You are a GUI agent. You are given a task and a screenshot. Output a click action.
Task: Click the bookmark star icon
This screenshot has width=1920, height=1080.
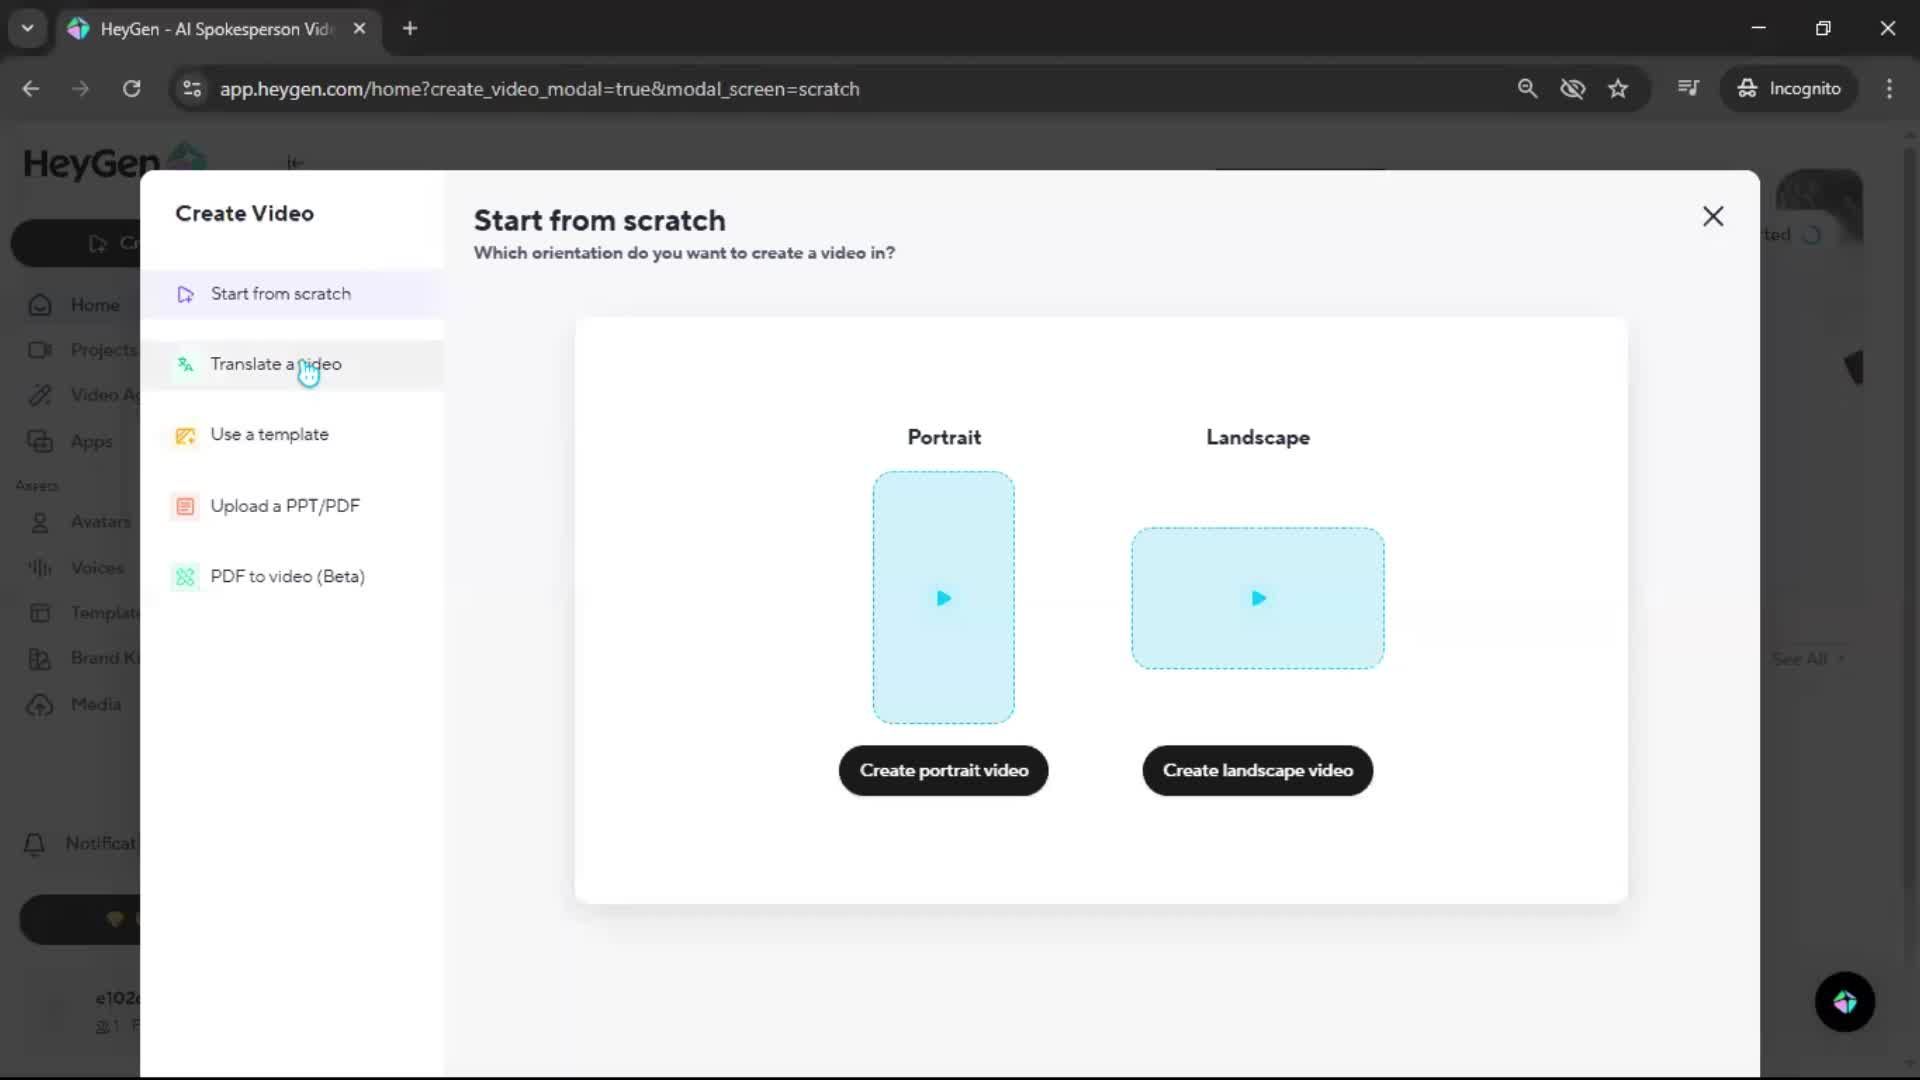(1618, 88)
